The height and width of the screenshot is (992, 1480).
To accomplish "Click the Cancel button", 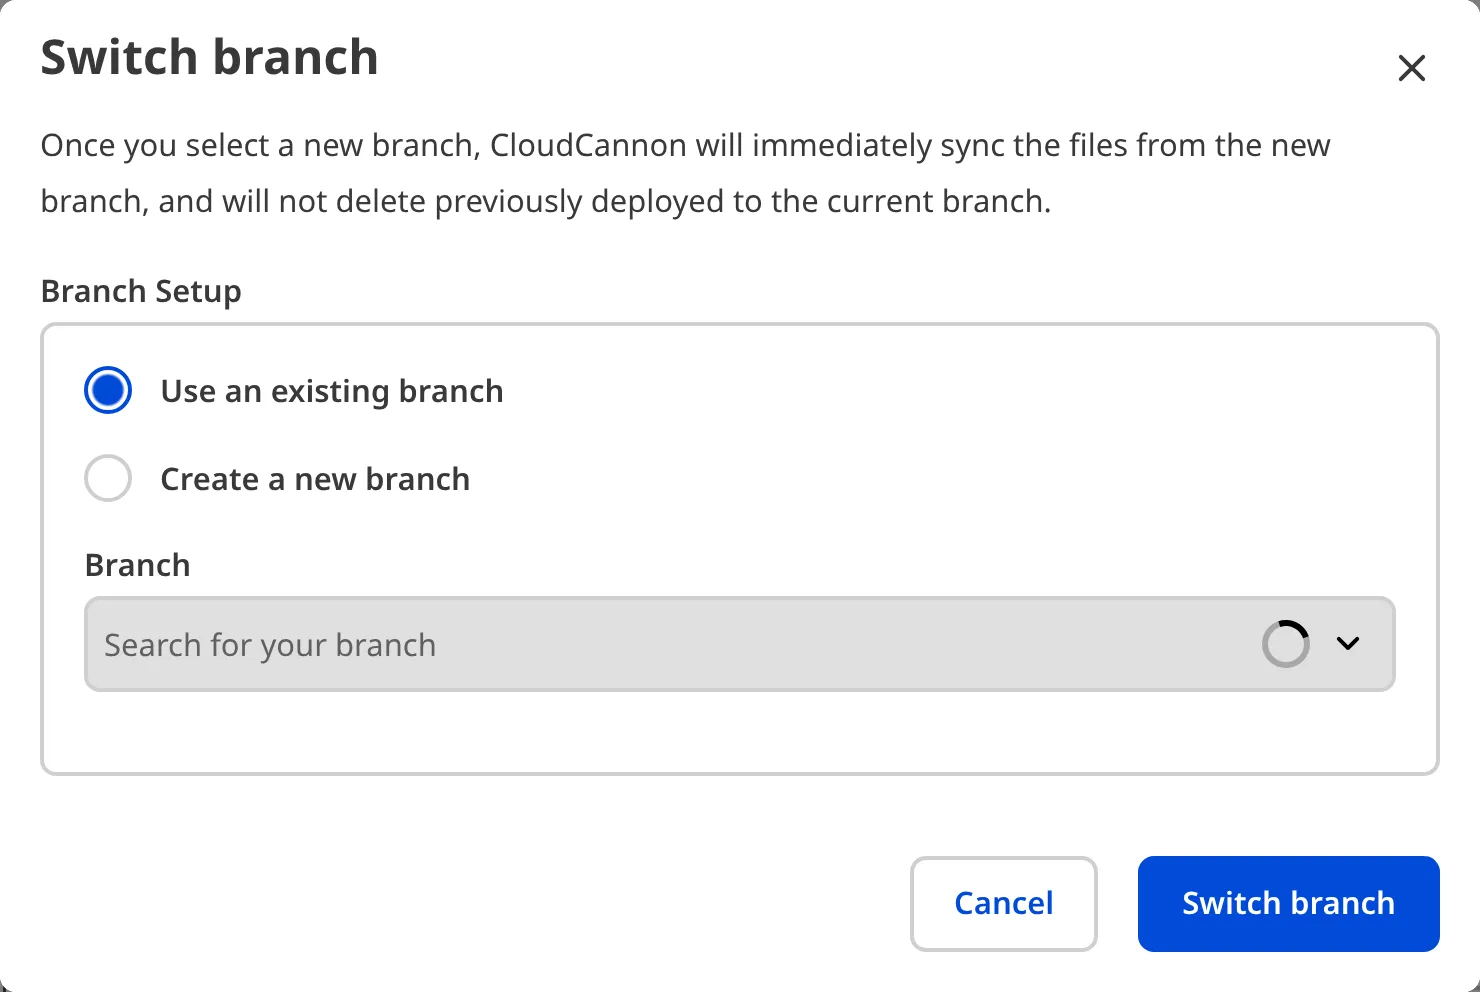I will (1003, 903).
